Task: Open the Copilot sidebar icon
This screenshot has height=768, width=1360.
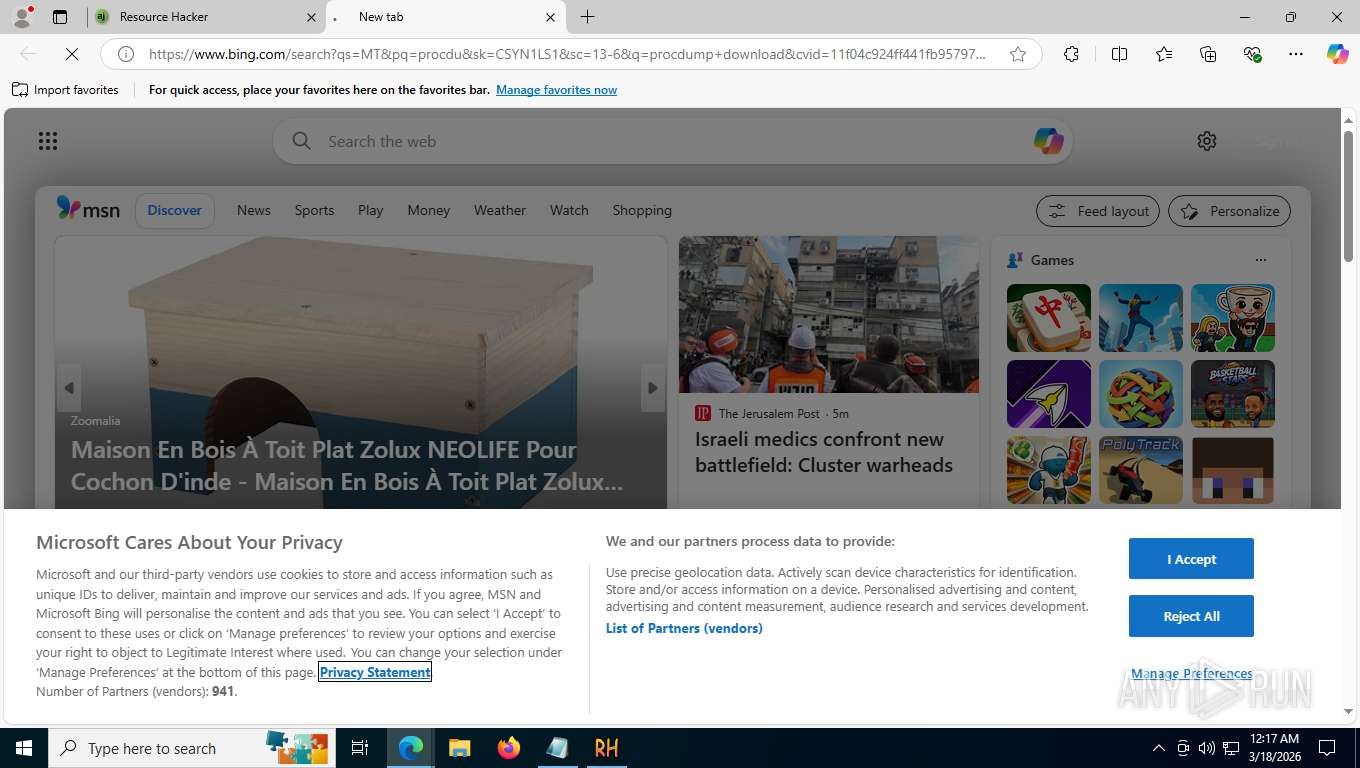Action: pyautogui.click(x=1337, y=54)
